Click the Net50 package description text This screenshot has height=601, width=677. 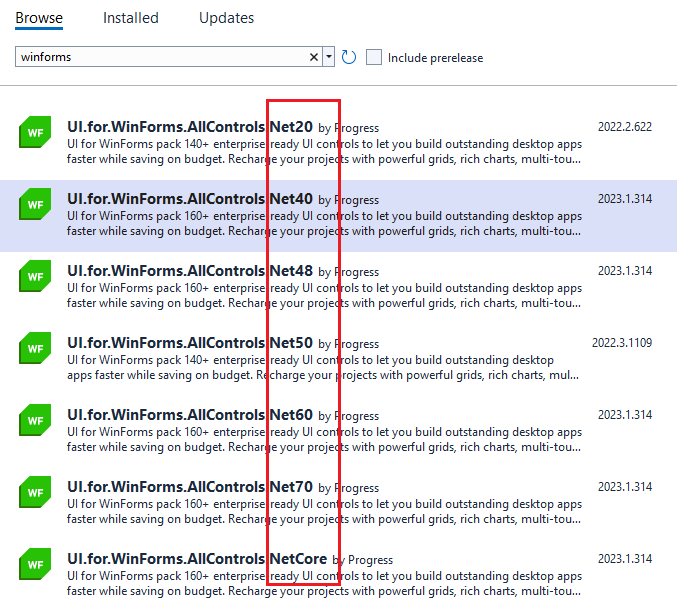coord(323,367)
